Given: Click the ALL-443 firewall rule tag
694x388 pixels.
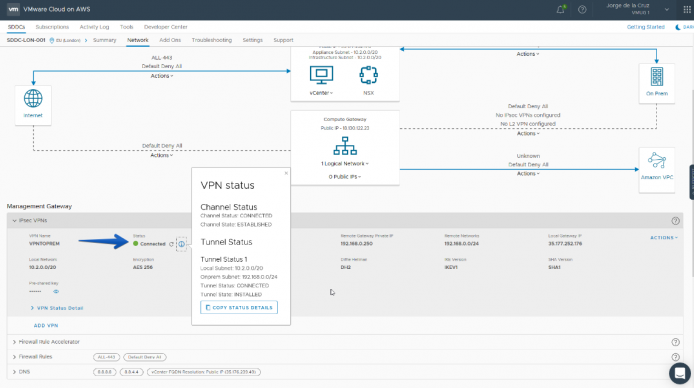Looking at the screenshot, I should (106, 357).
